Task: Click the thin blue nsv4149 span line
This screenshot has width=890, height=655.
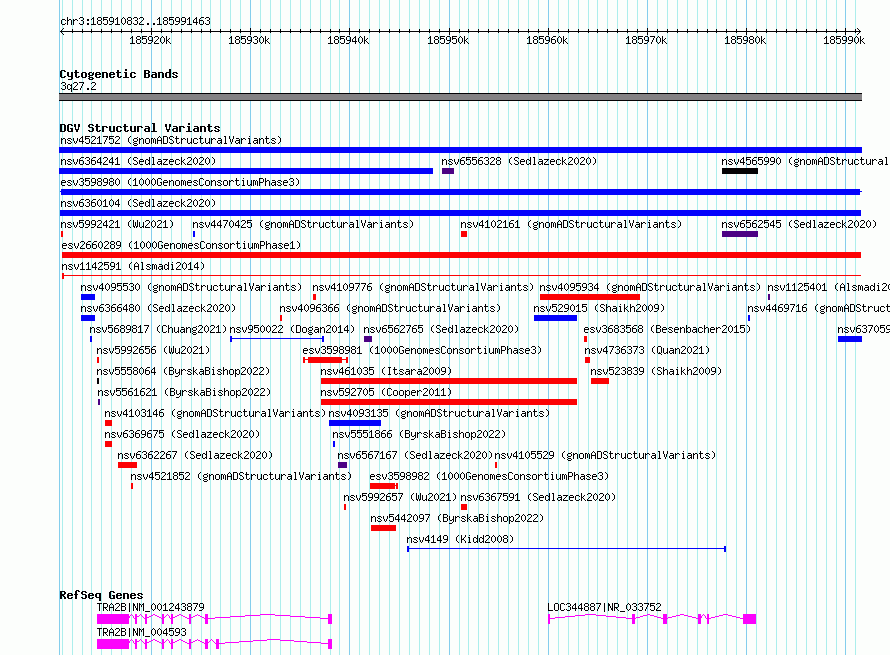Action: pos(566,549)
